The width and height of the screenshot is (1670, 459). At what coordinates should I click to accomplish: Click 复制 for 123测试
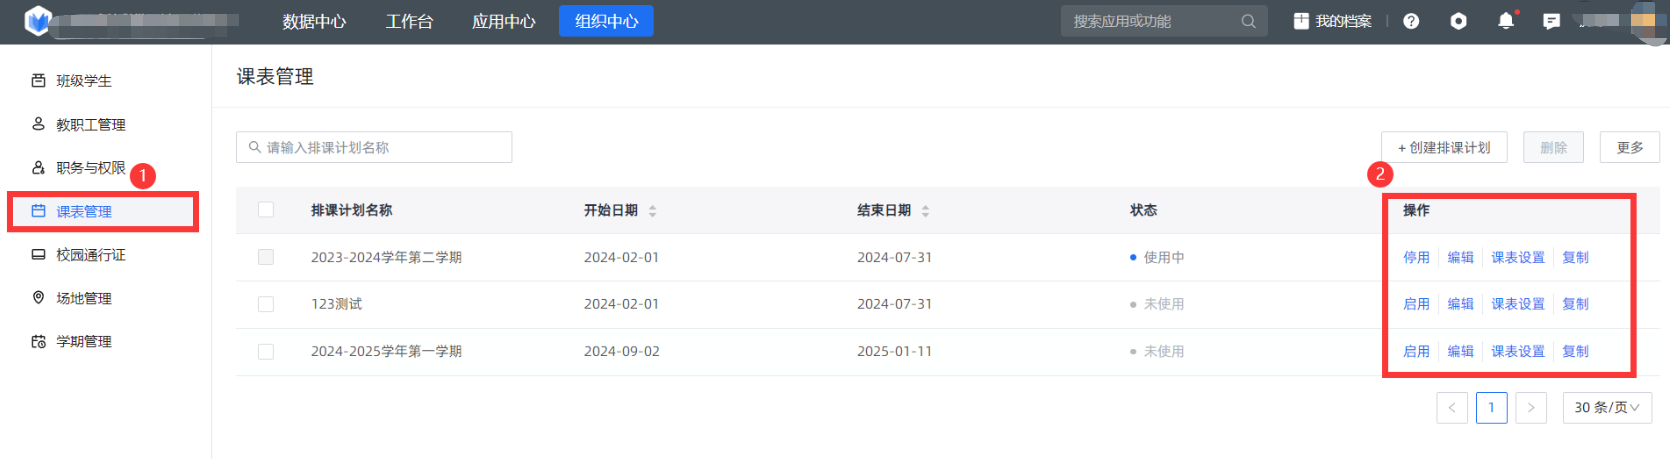tap(1576, 304)
